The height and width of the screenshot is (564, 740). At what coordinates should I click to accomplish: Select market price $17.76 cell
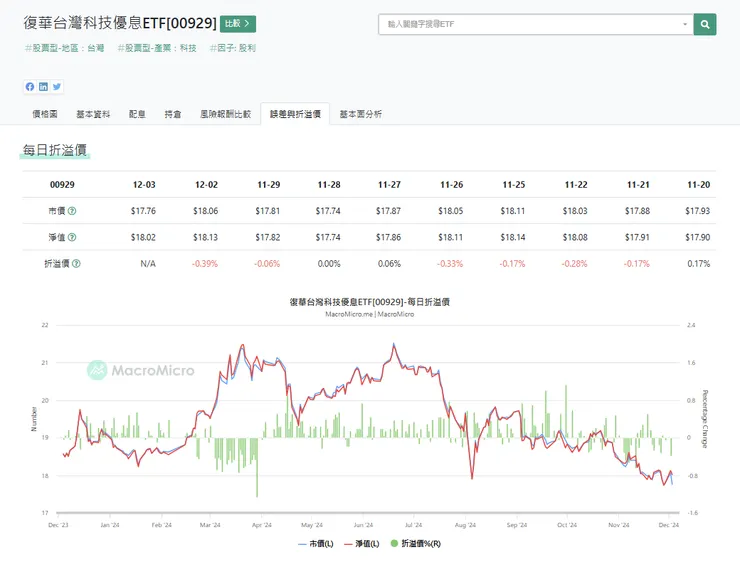(x=143, y=211)
